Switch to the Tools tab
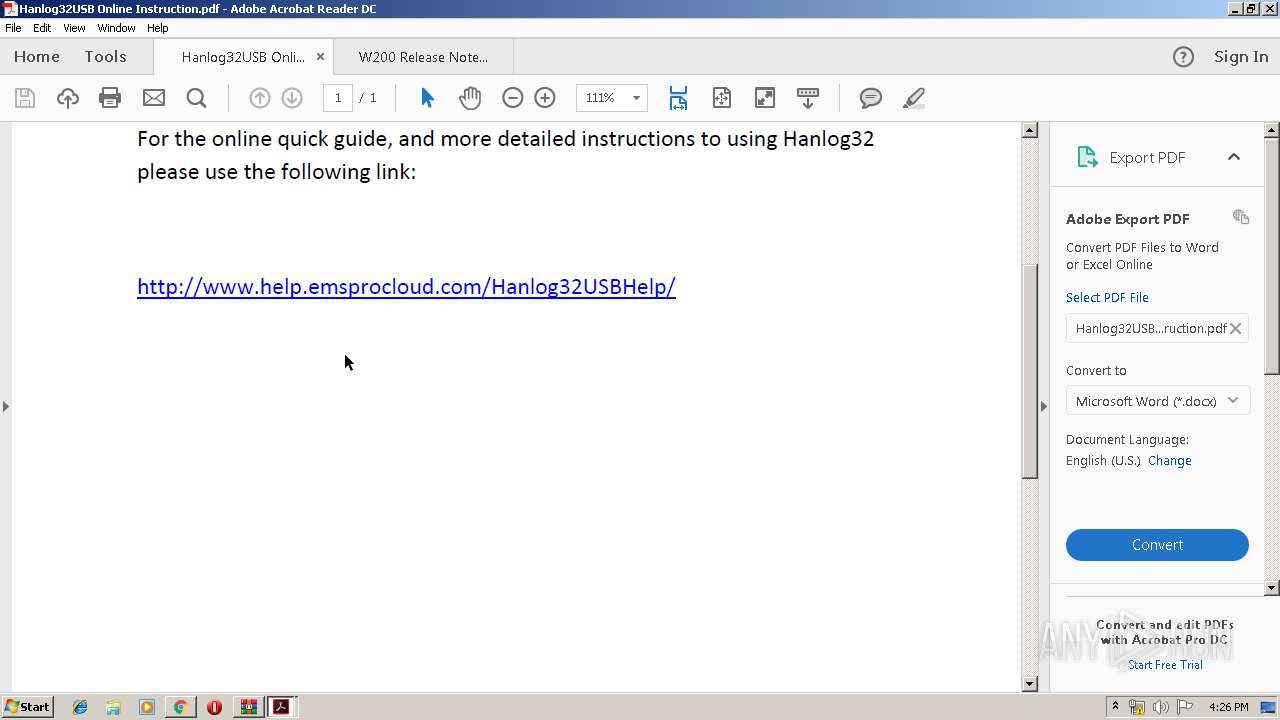1280x720 pixels. tap(105, 57)
